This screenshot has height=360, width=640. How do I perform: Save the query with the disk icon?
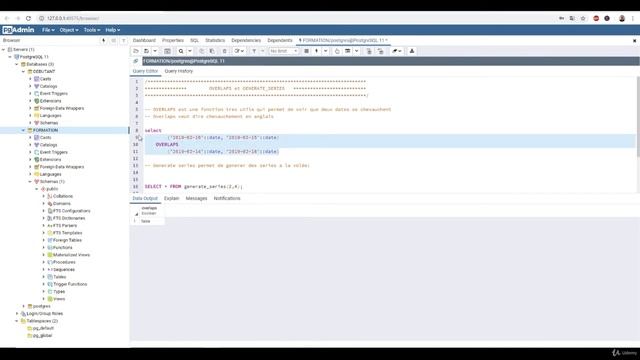coord(147,51)
